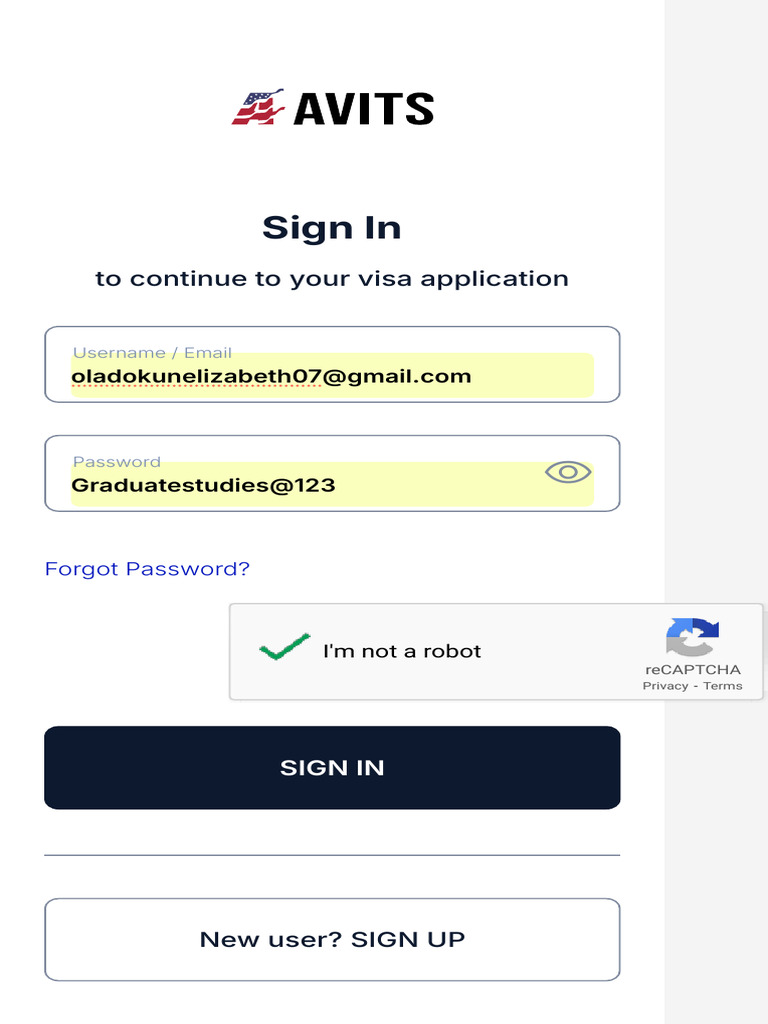Click the reCAPTCHA brand text

tap(693, 669)
